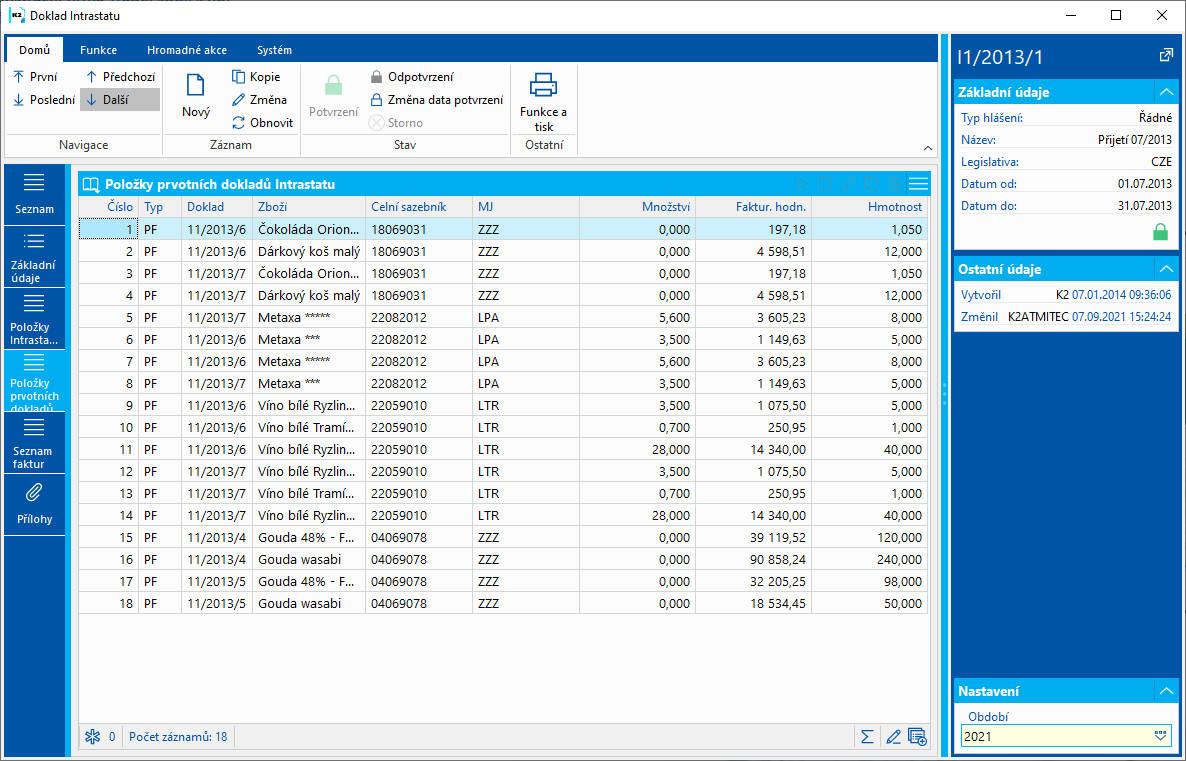Open the Přílohy attachments sidebar tab

(34, 504)
